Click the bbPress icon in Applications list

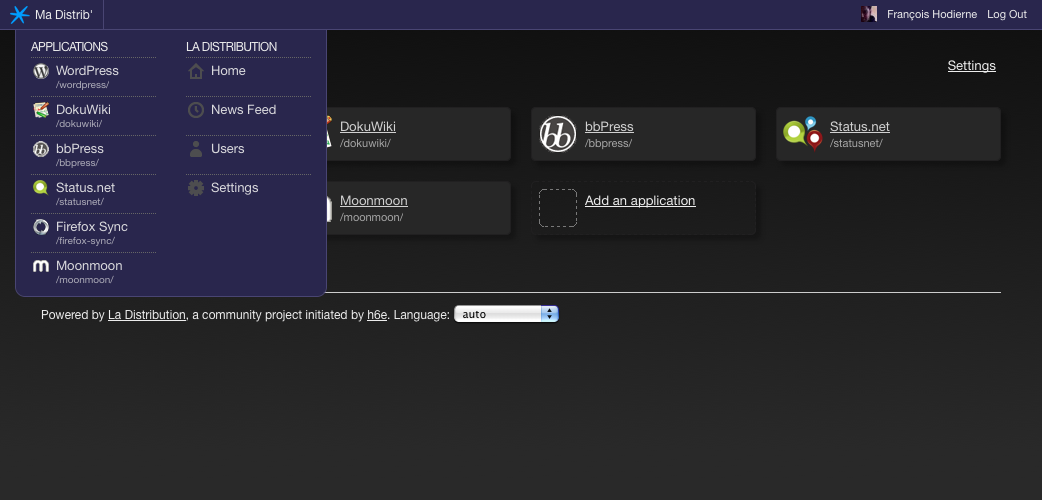point(41,149)
